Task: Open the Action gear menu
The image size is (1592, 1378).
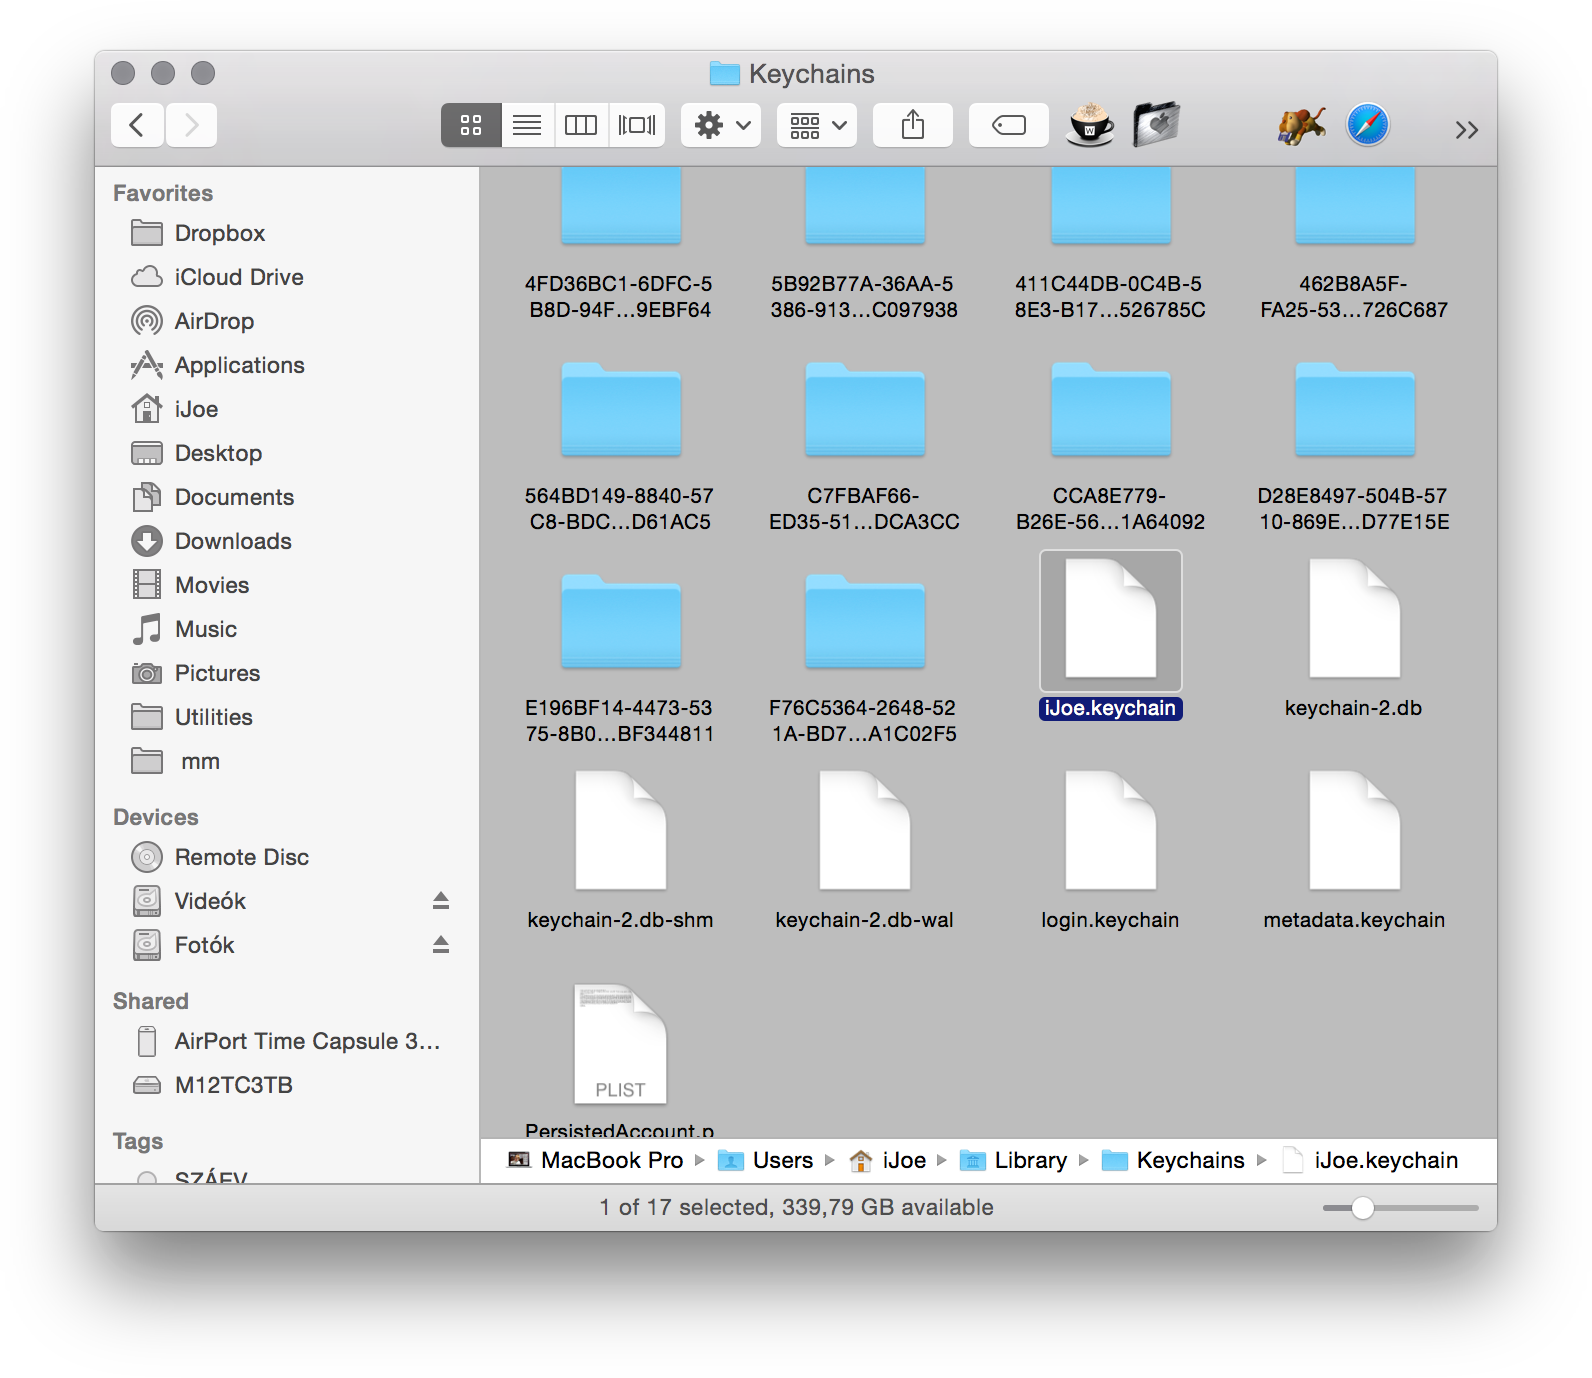Action: coord(721,125)
